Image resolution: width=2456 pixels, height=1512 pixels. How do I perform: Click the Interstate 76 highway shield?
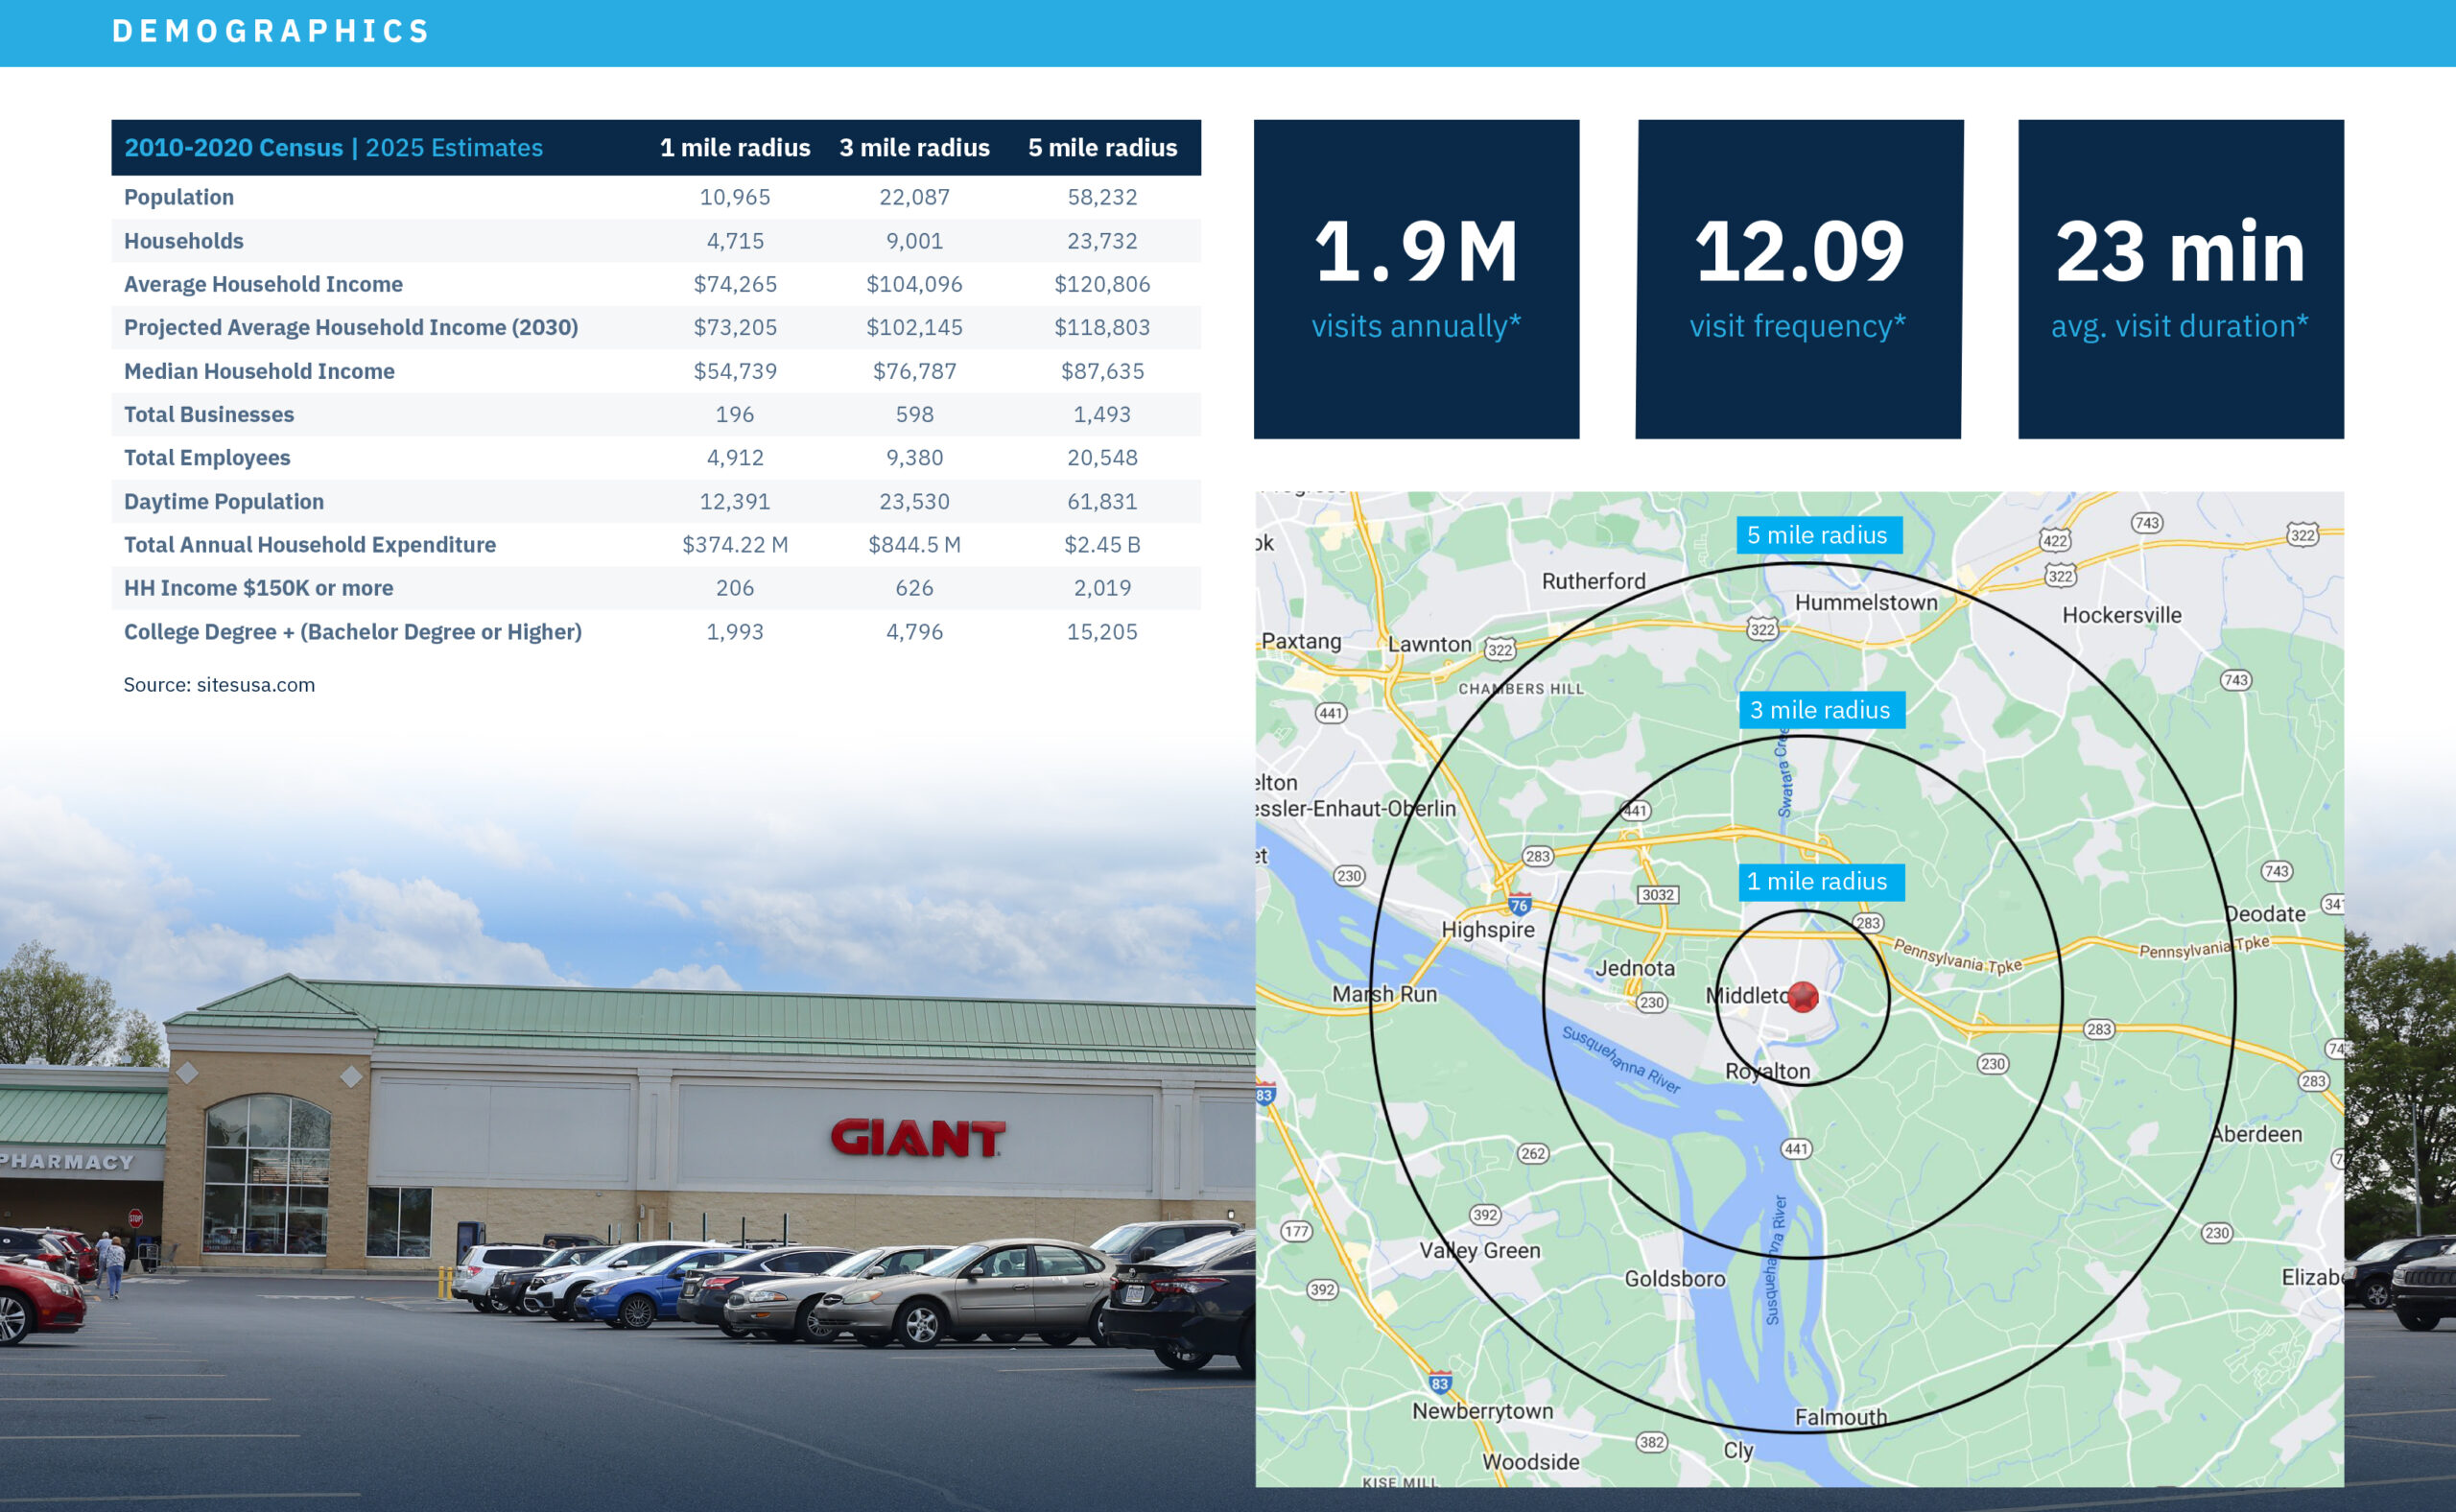click(1519, 905)
